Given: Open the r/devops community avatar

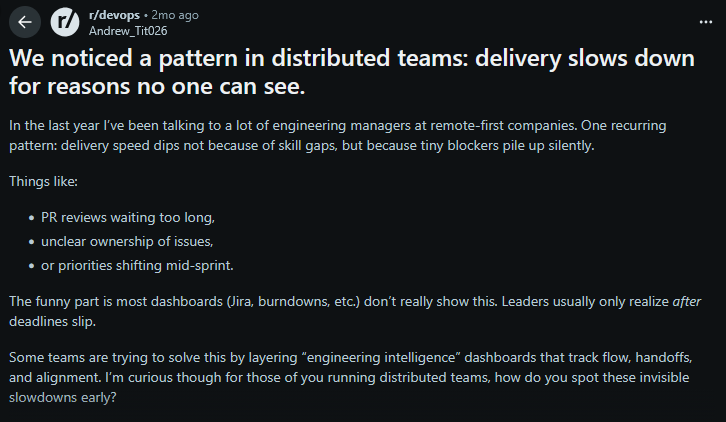Looking at the screenshot, I should 66,21.
